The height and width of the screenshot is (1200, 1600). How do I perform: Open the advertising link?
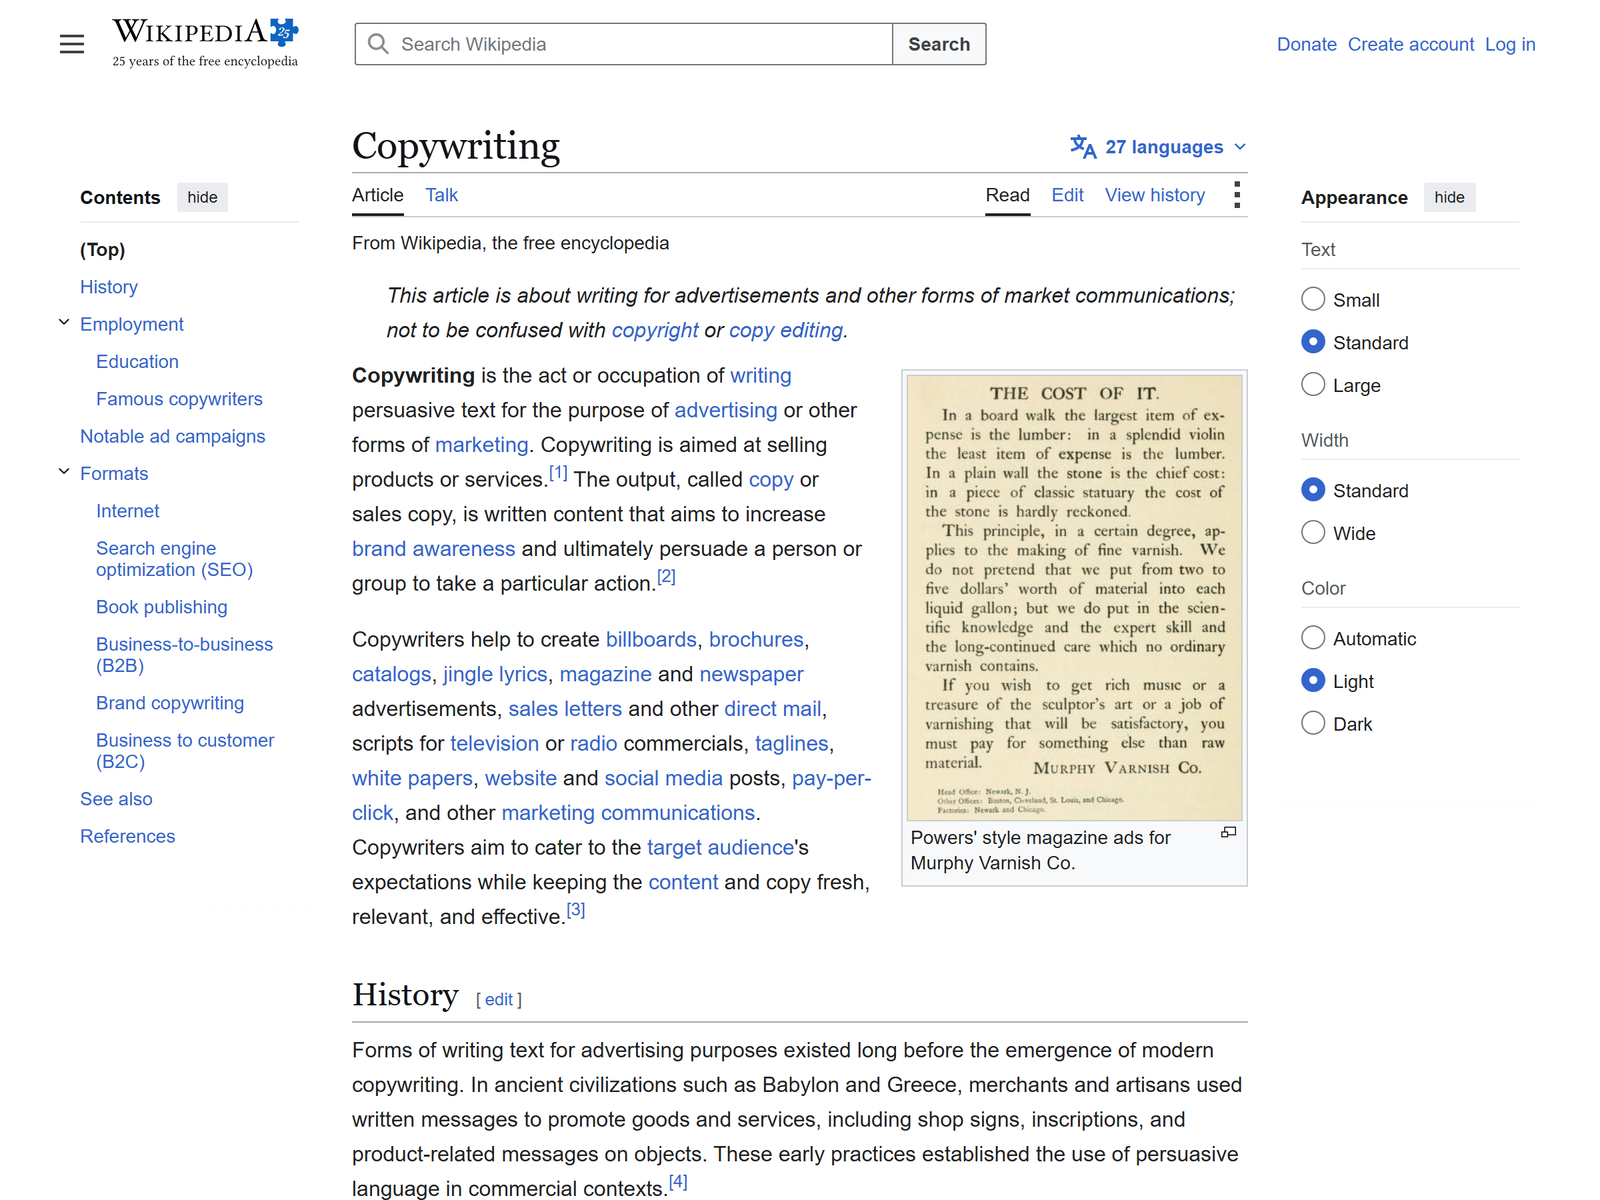coord(726,410)
